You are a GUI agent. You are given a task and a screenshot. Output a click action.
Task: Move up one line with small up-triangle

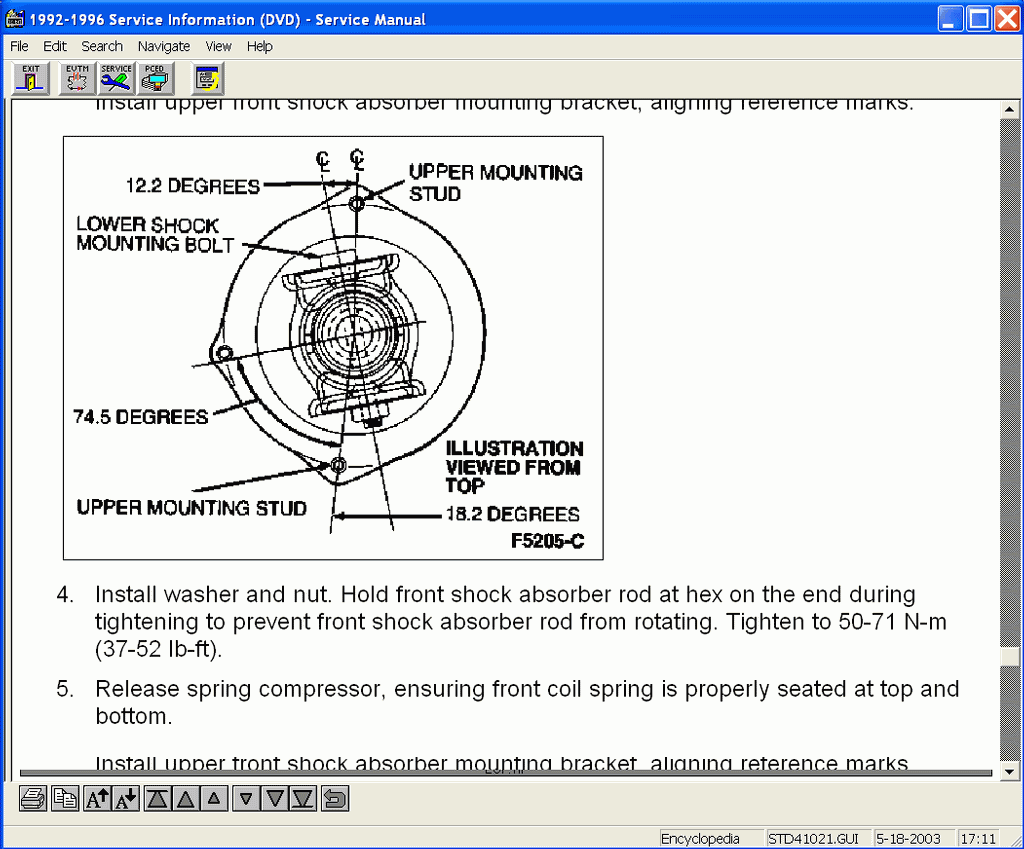[214, 798]
